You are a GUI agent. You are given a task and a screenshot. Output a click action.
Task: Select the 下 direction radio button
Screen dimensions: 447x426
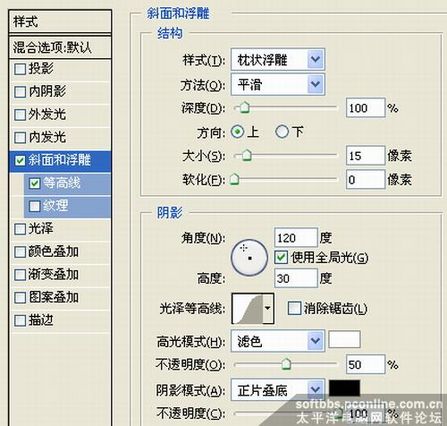tap(282, 132)
